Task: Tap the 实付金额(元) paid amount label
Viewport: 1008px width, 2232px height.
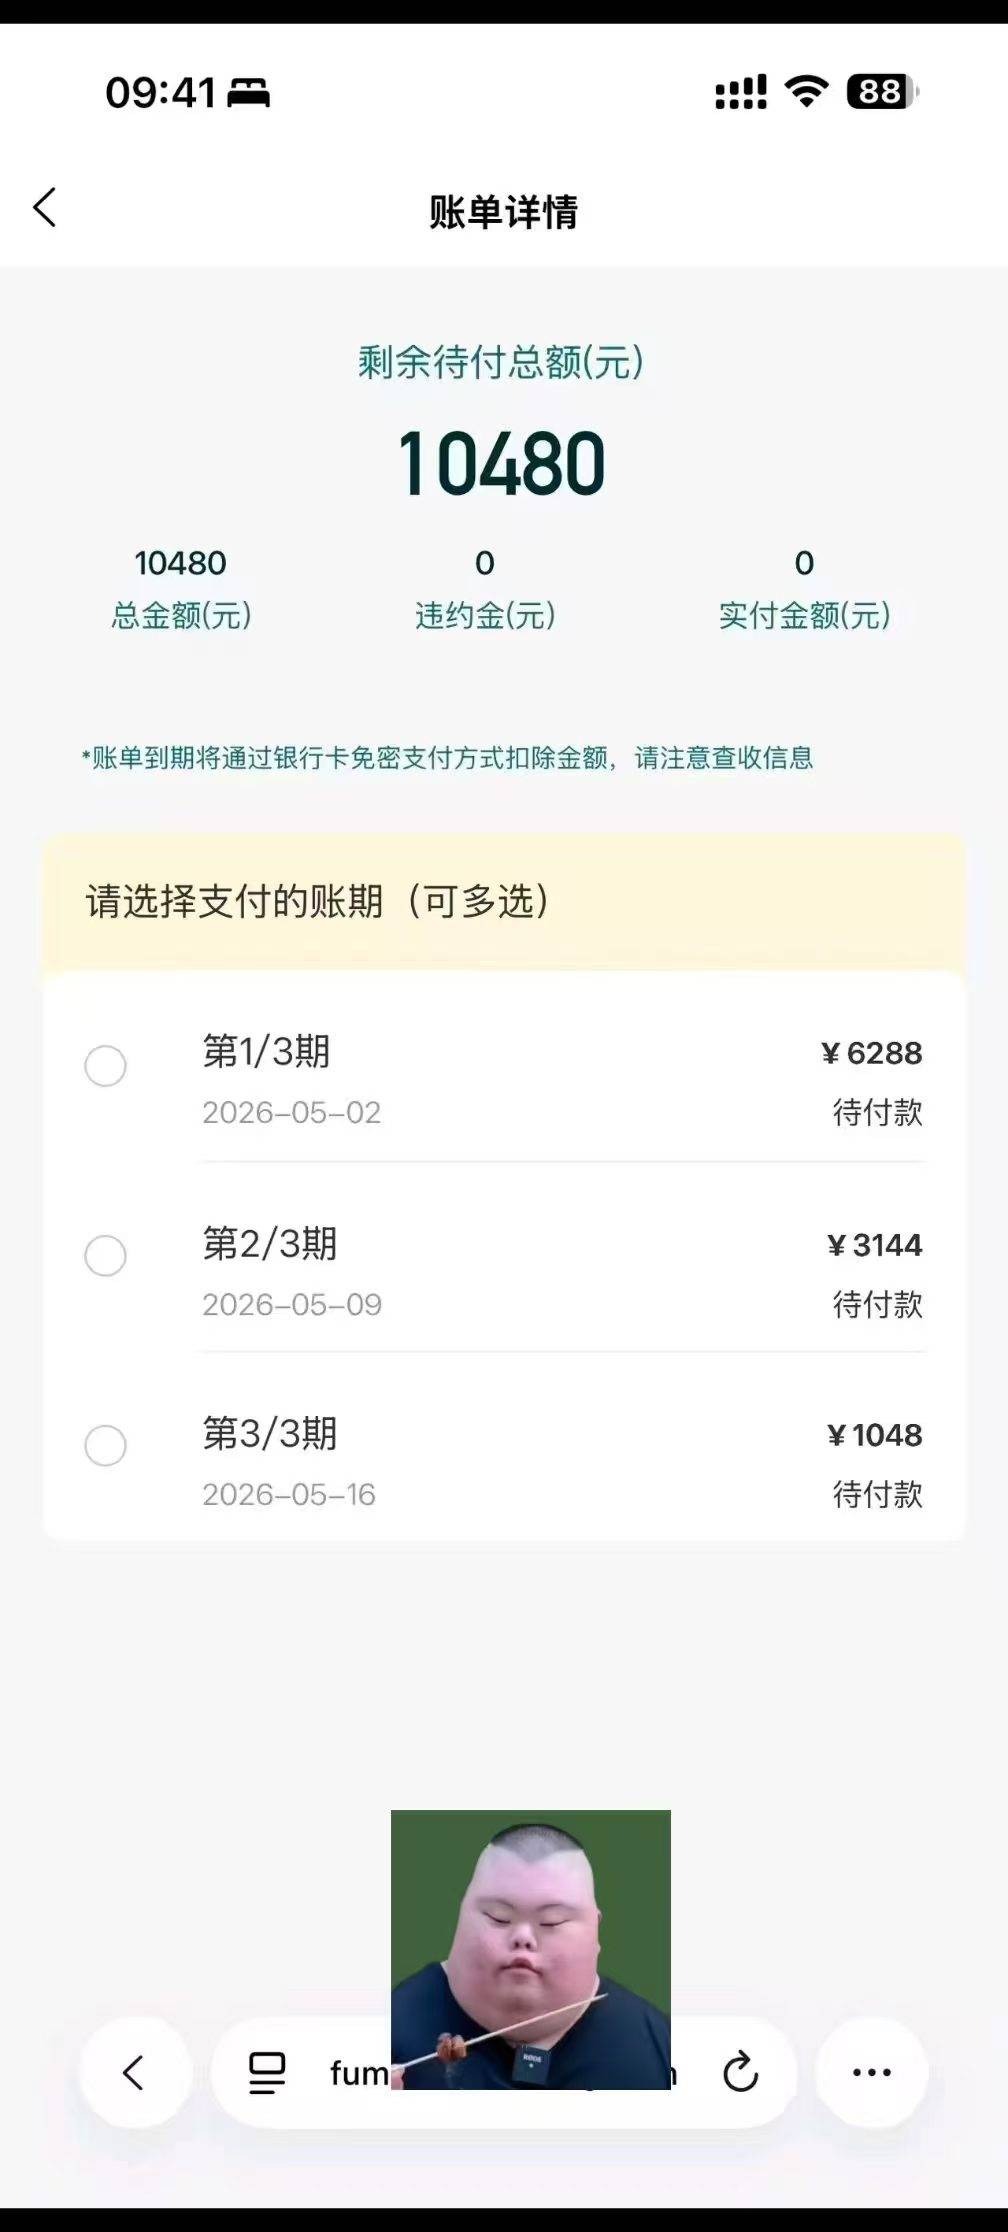Action: pos(804,615)
